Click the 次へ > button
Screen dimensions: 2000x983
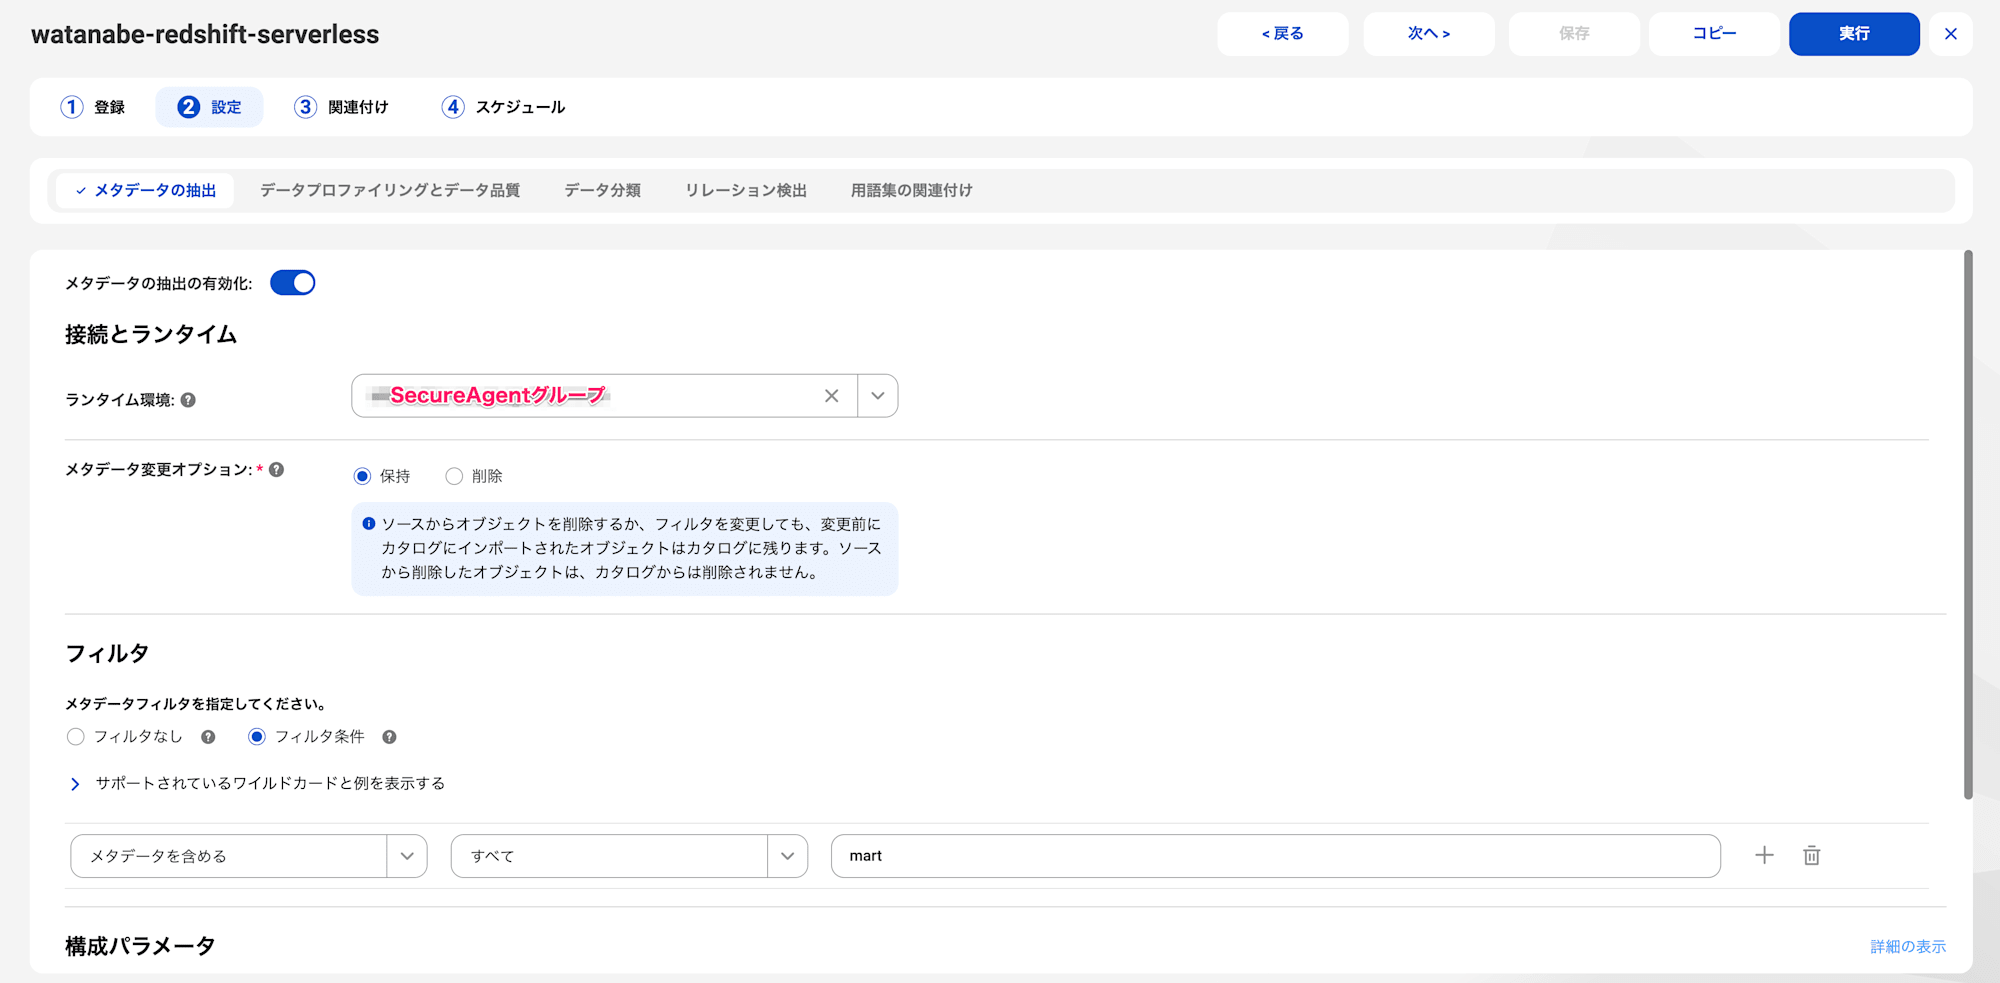(x=1429, y=34)
